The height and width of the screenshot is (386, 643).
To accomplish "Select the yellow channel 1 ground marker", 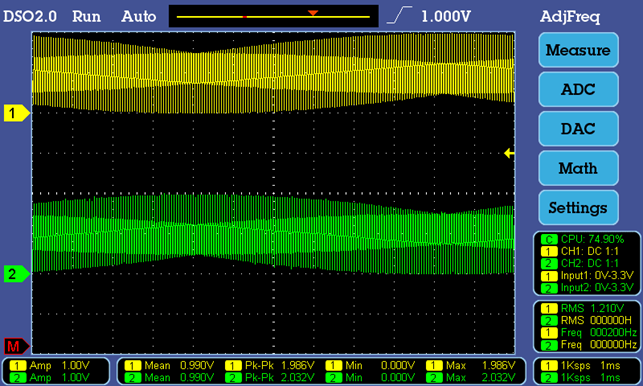I will coord(16,113).
